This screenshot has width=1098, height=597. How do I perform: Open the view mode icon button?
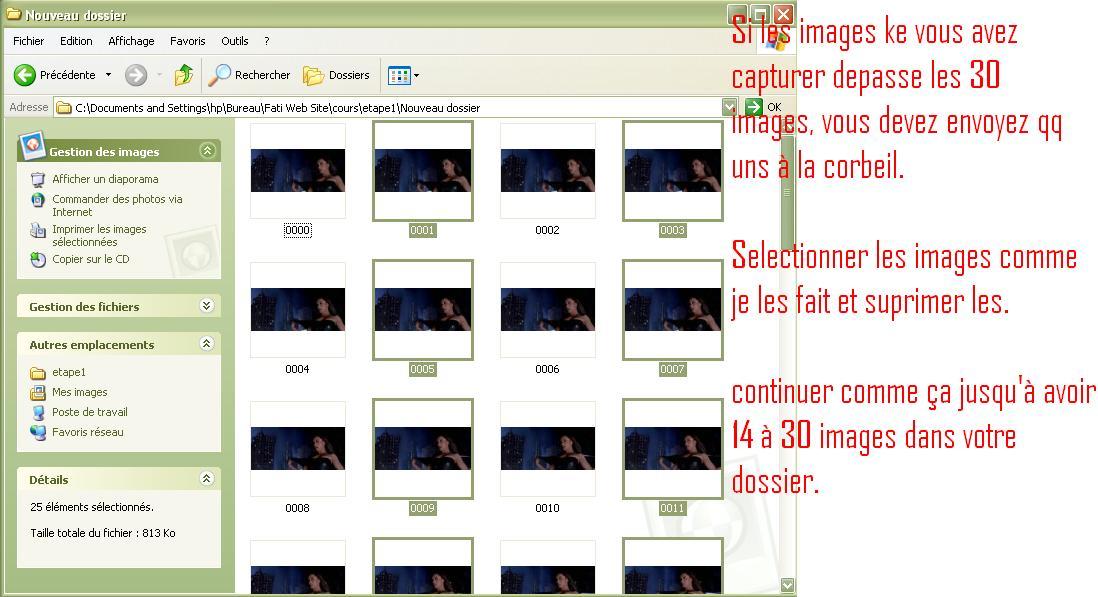(399, 75)
